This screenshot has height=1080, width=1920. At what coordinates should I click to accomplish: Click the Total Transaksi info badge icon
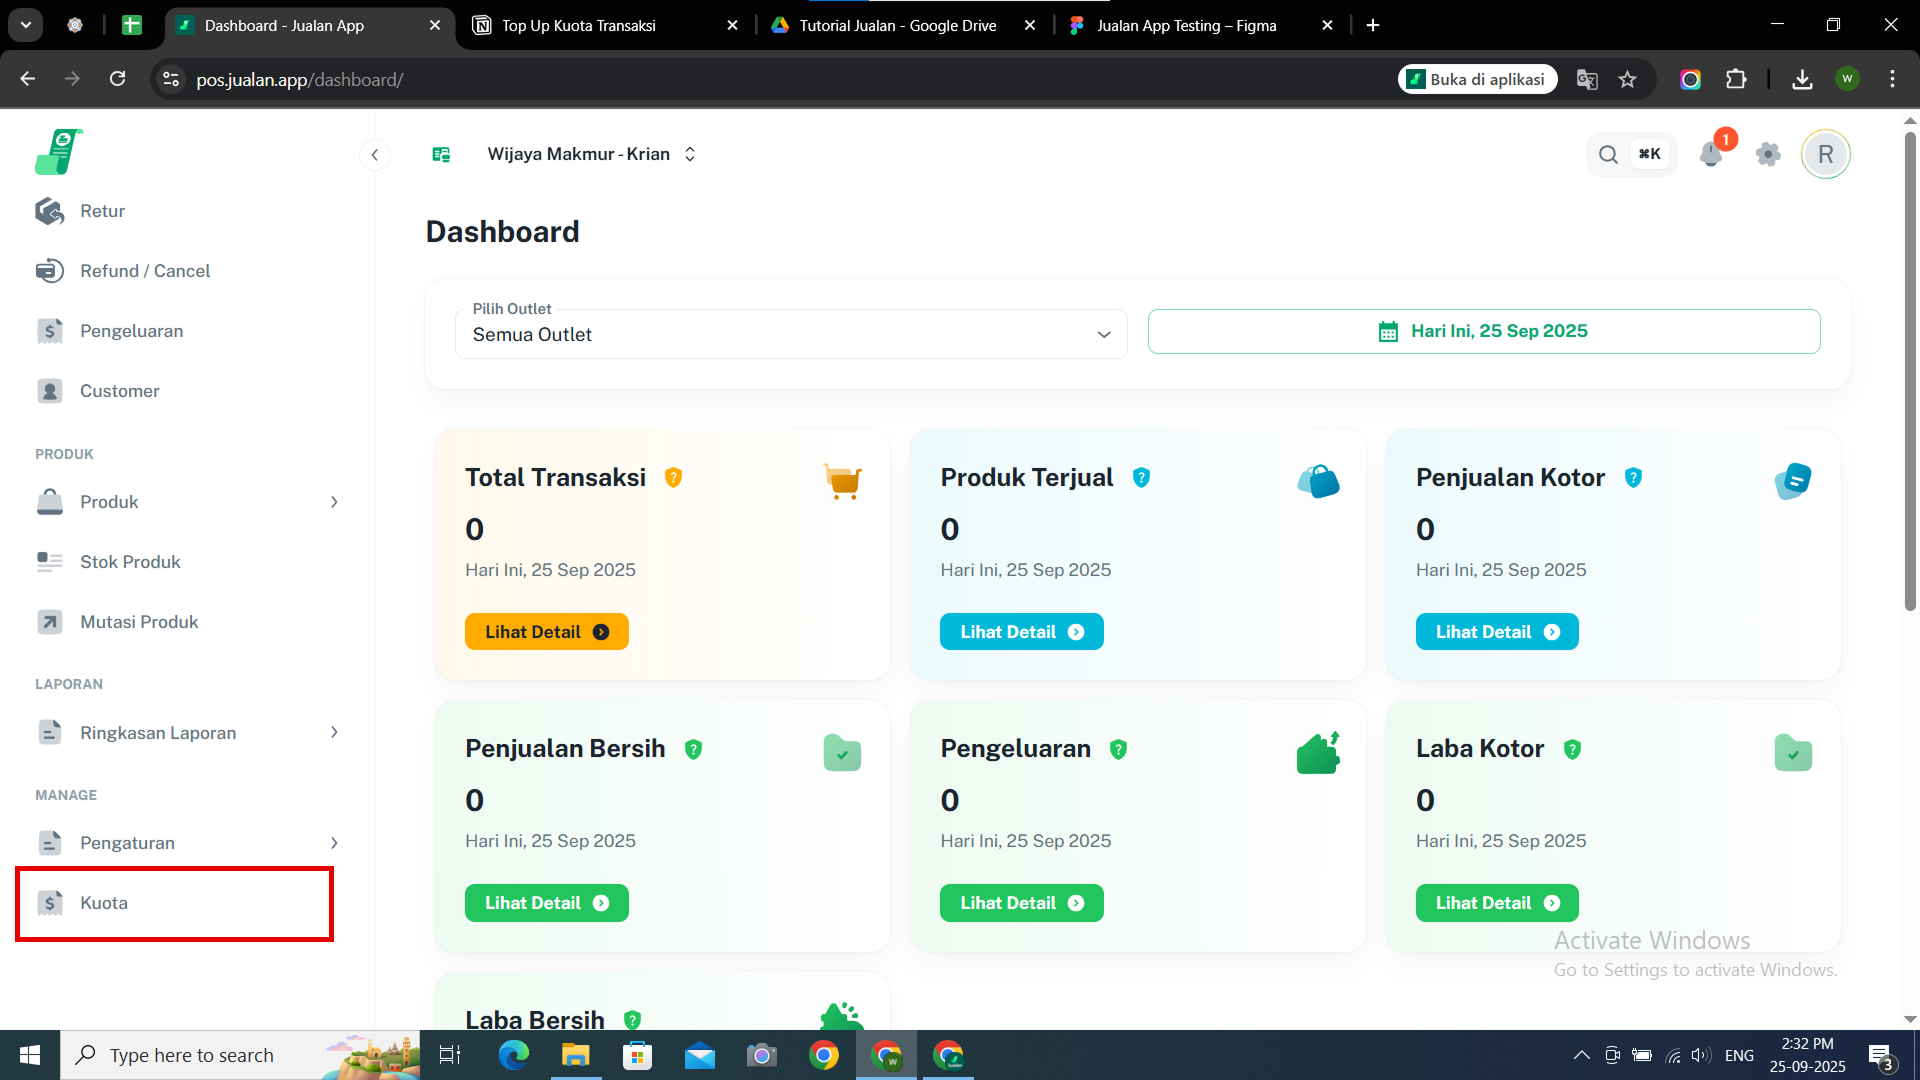point(673,478)
